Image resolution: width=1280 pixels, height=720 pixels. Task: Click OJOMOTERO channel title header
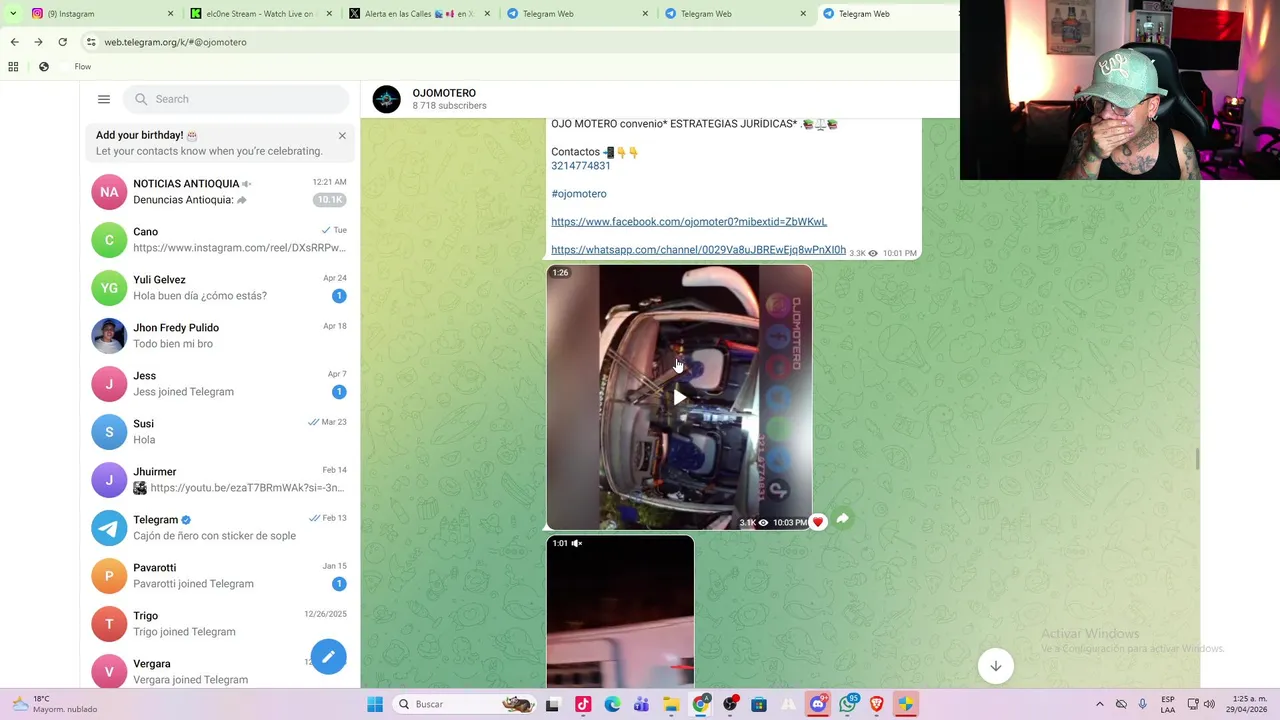tap(444, 93)
